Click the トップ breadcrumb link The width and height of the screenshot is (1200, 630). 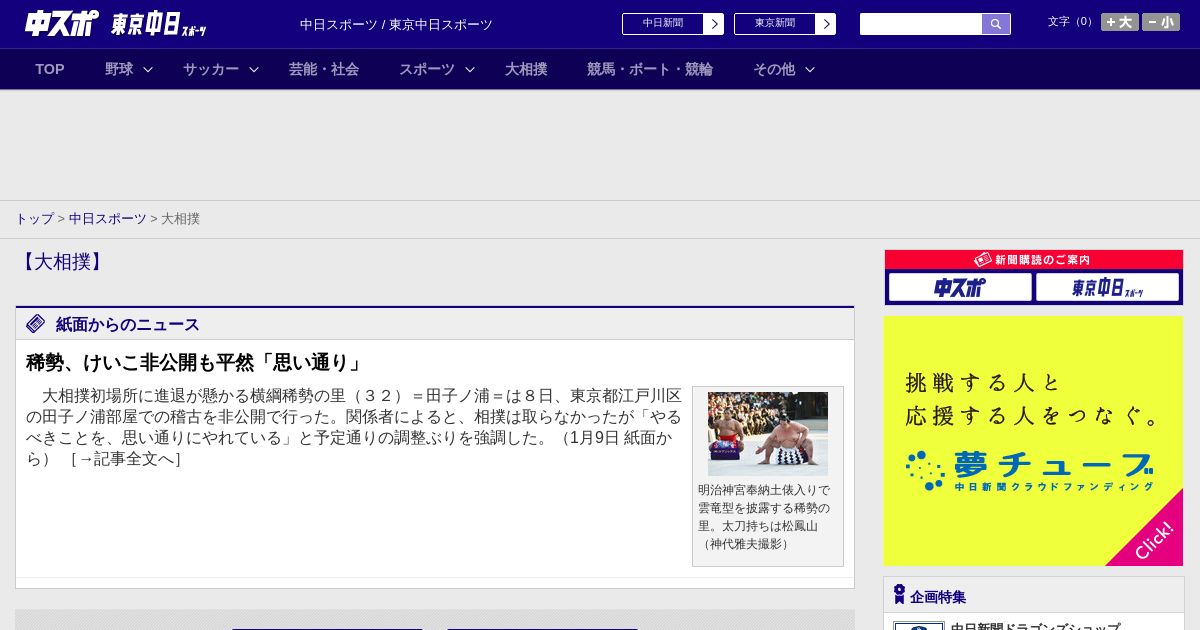click(34, 218)
